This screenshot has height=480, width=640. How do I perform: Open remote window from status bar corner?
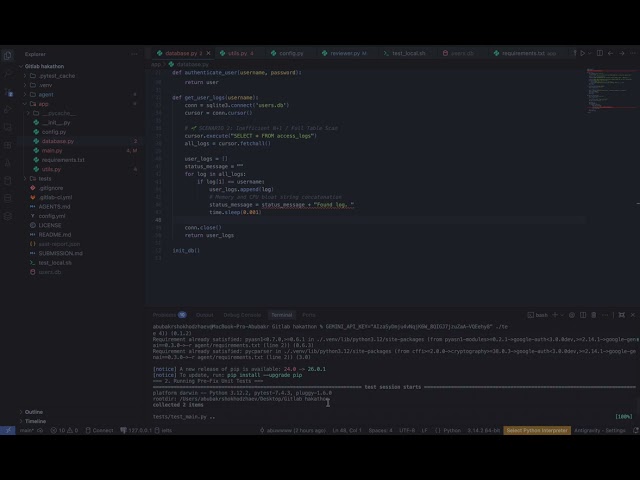click(8, 430)
